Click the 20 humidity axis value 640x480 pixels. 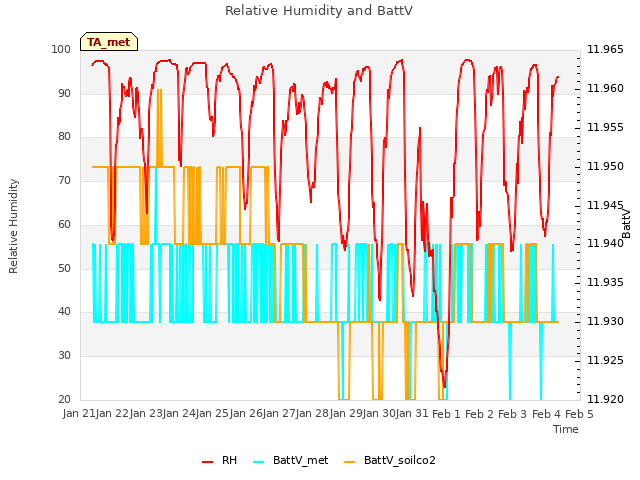tap(64, 399)
